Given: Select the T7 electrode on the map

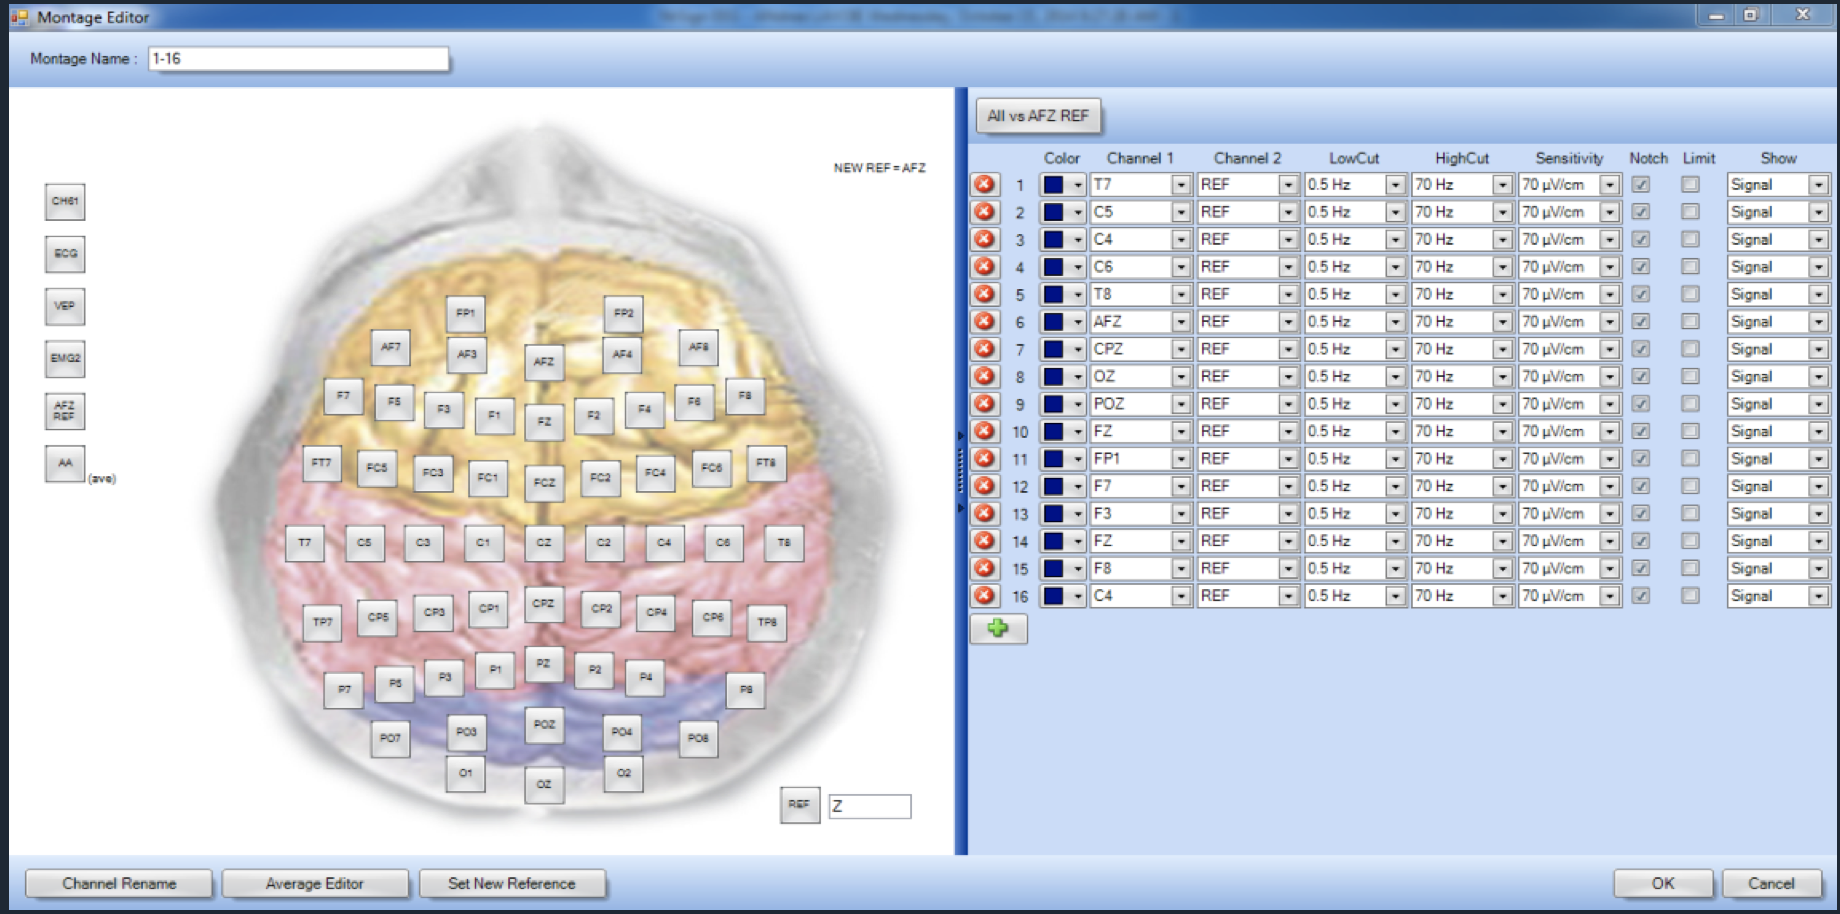Looking at the screenshot, I should click(x=304, y=543).
